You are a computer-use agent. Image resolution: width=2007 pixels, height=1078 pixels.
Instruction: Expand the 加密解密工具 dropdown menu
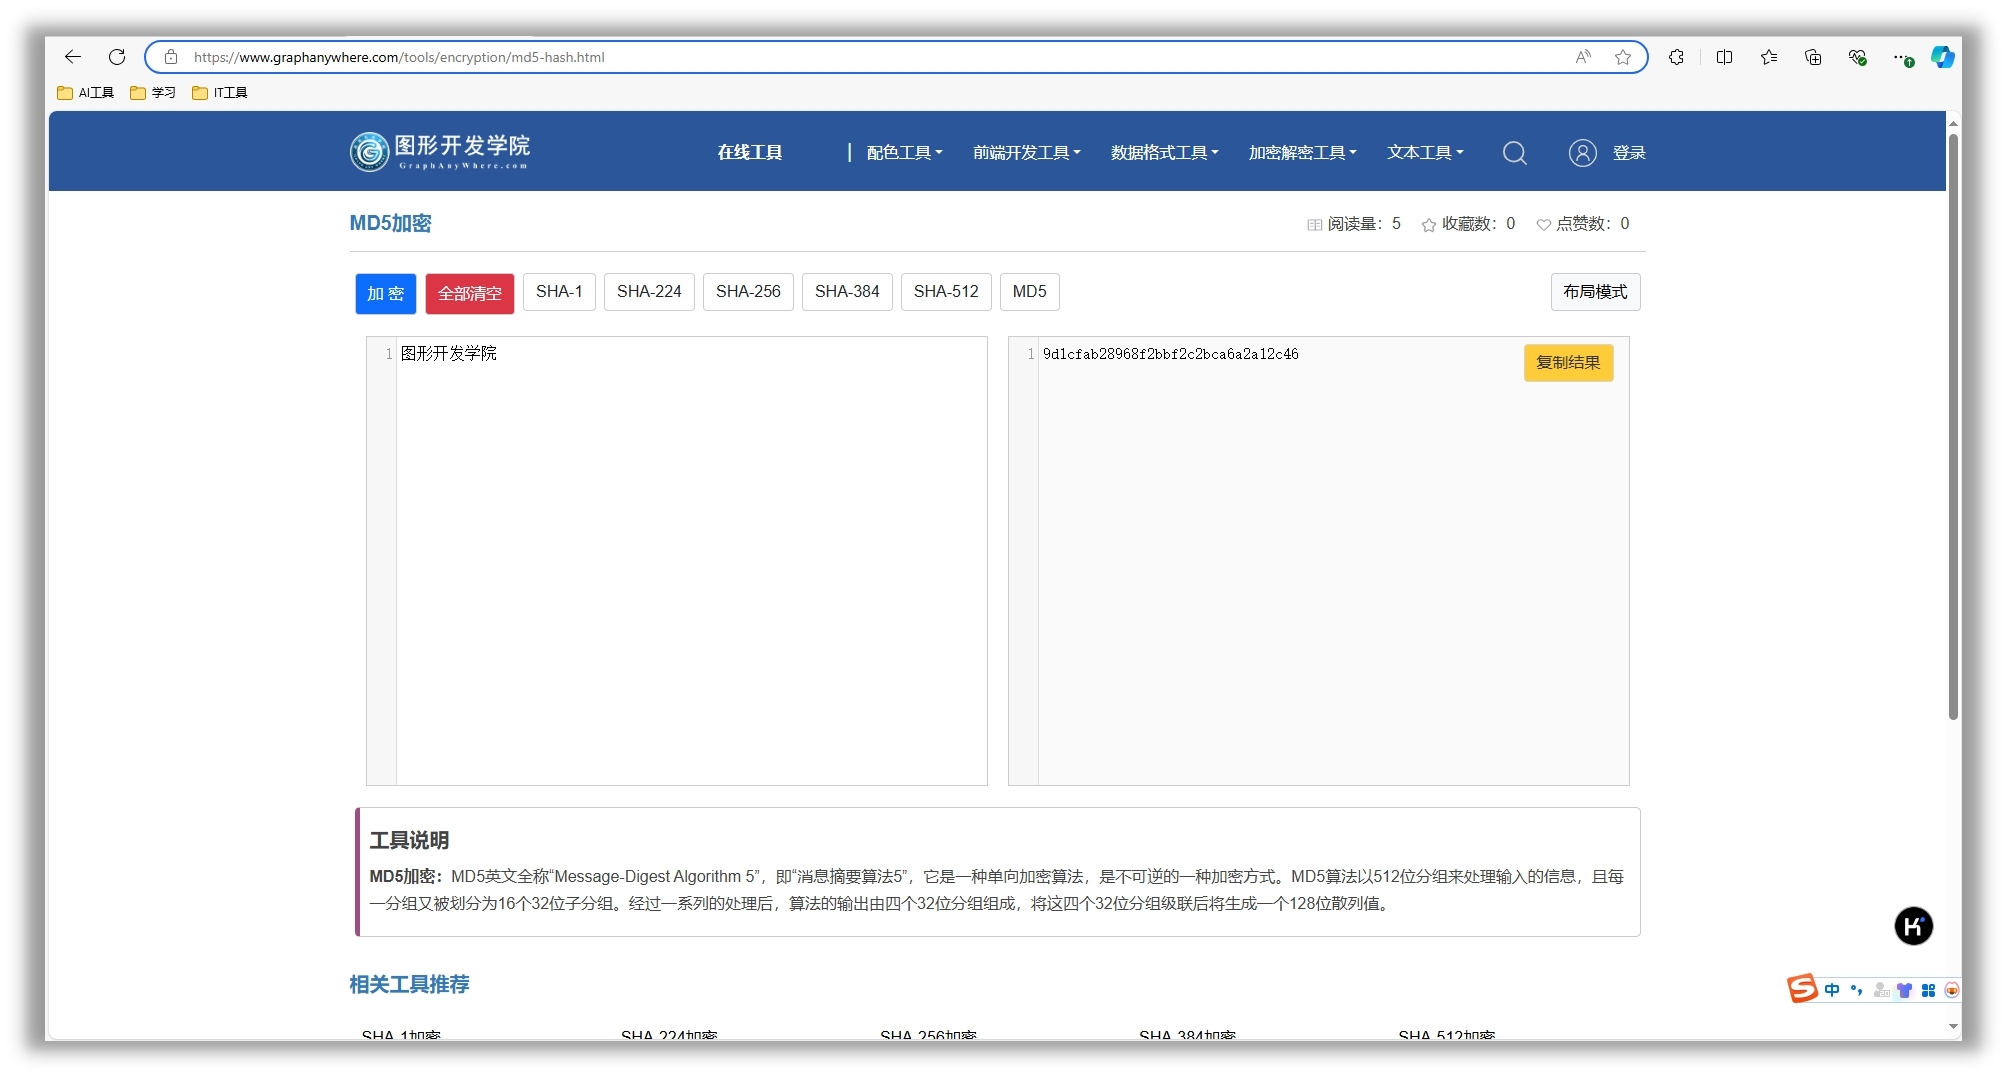[1303, 153]
